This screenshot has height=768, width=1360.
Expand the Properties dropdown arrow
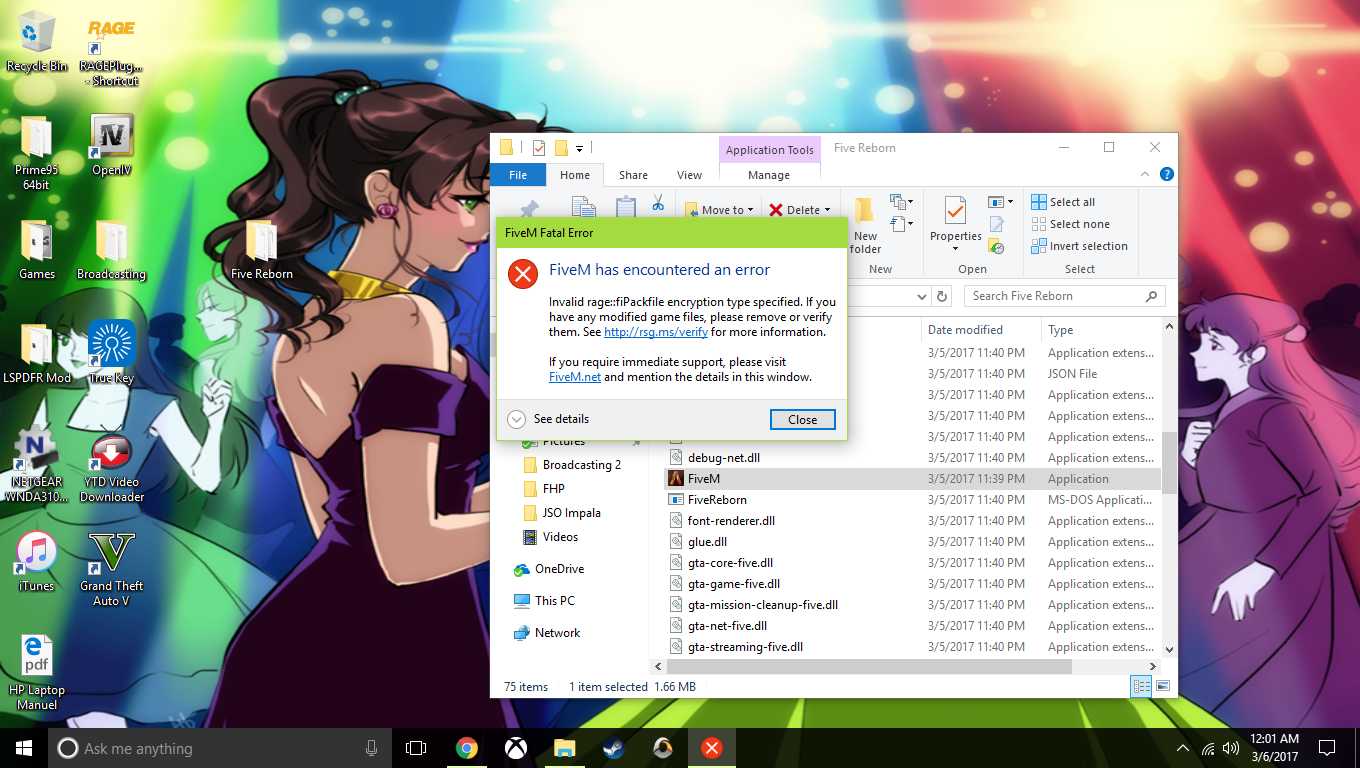click(x=955, y=248)
